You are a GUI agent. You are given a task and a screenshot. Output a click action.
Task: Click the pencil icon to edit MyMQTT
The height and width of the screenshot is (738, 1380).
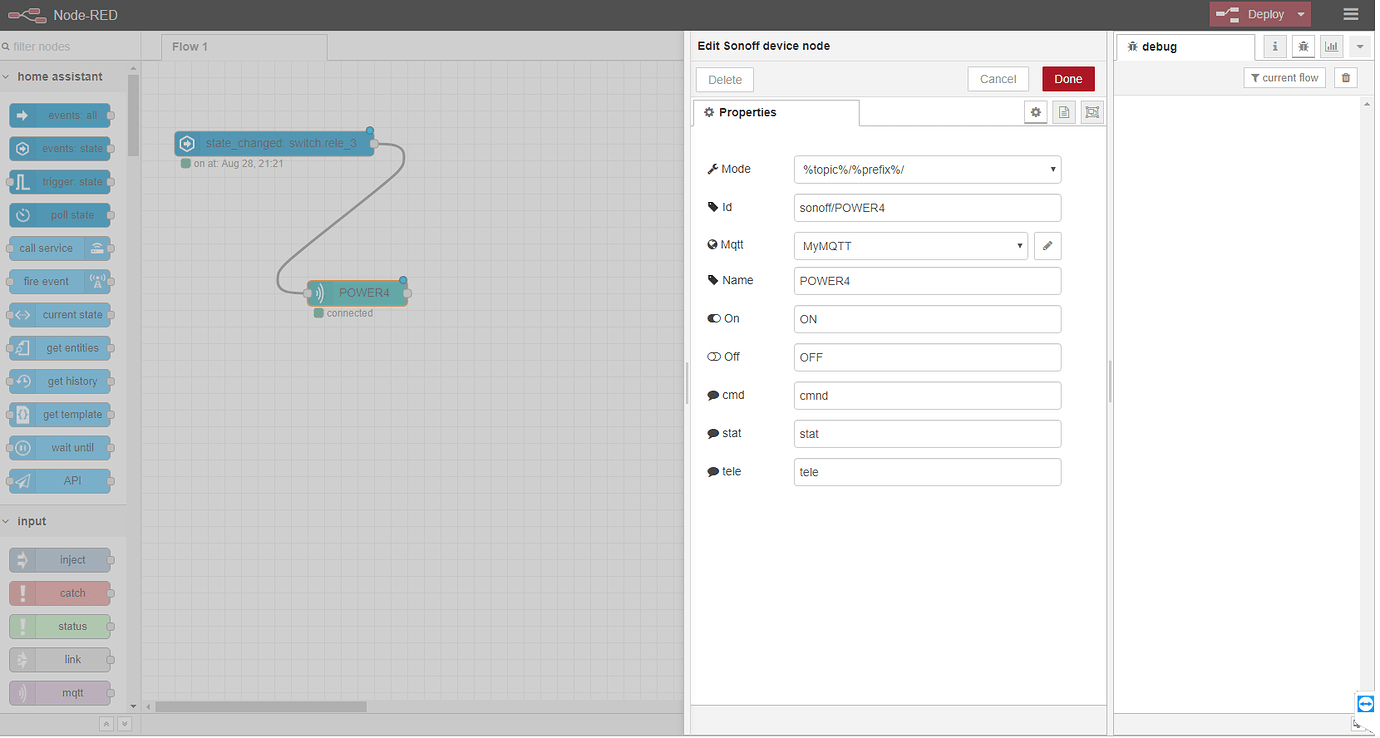coord(1047,245)
